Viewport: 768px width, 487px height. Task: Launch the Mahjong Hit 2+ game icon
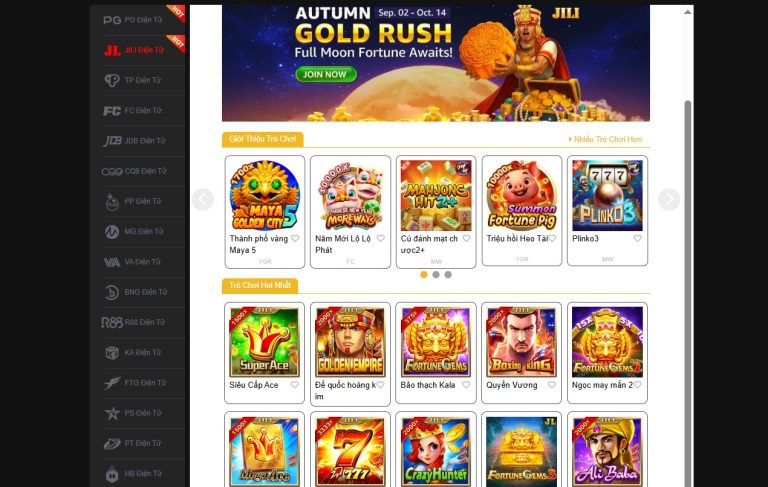pyautogui.click(x=436, y=195)
